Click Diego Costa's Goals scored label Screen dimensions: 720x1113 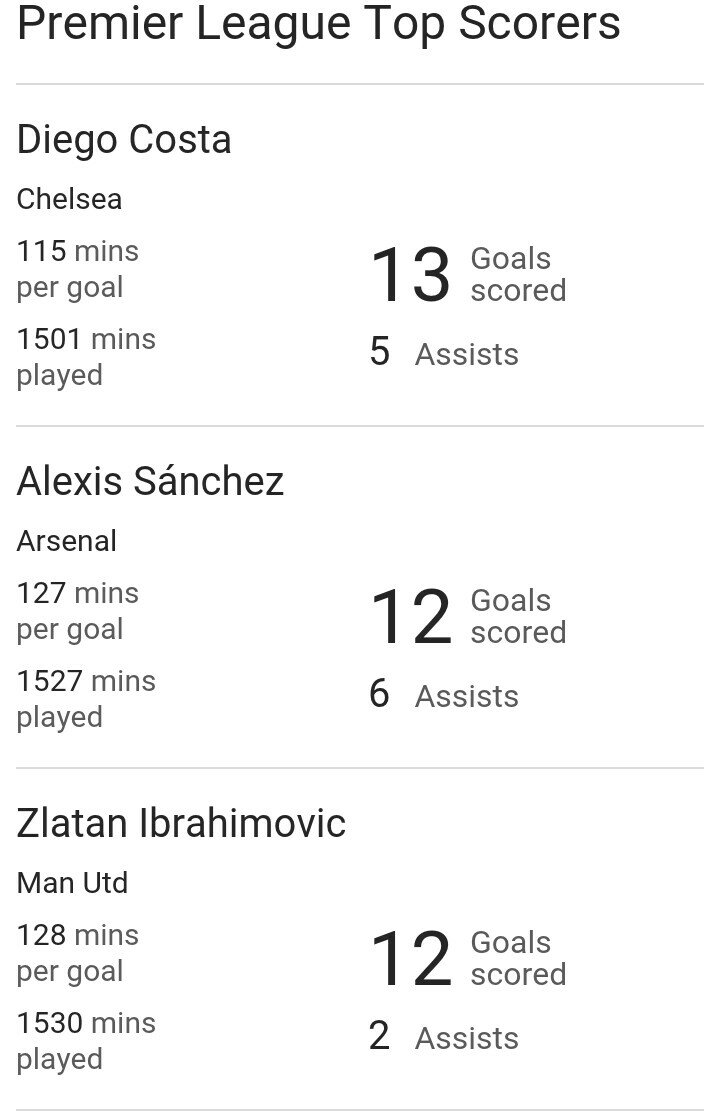tap(518, 274)
